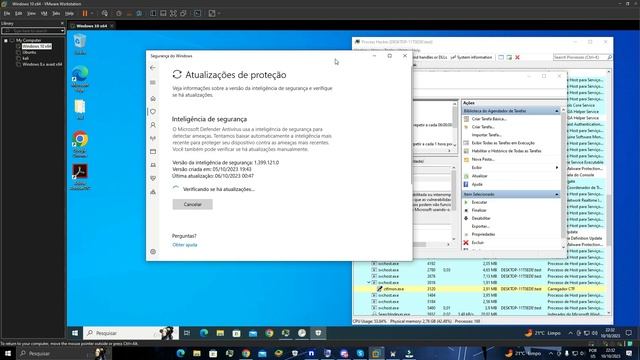640x360 pixels.
Task: Click Ações panel vertical scrollbar
Action: [x=564, y=175]
